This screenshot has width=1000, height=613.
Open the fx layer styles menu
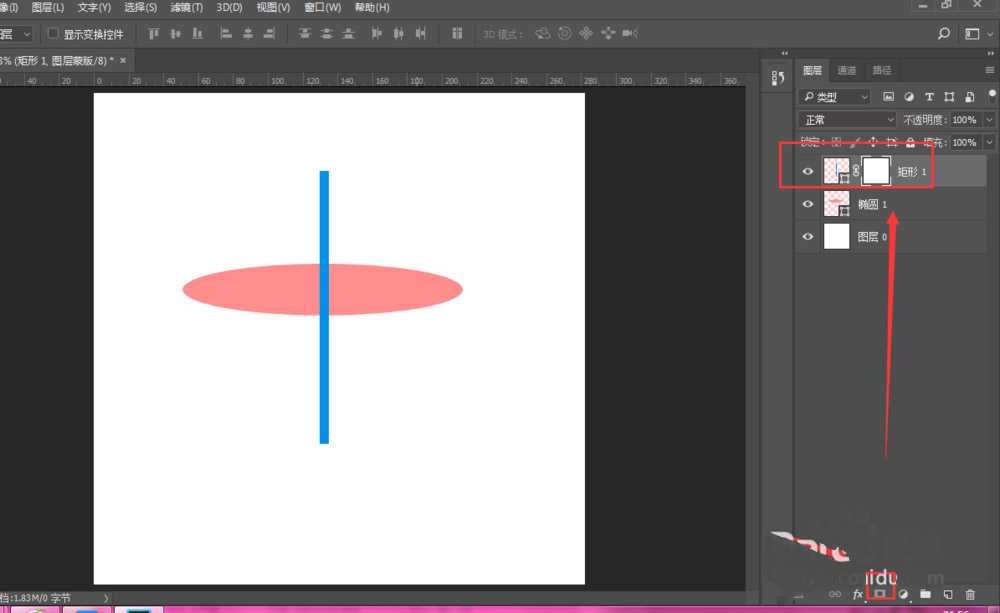pyautogui.click(x=857, y=594)
